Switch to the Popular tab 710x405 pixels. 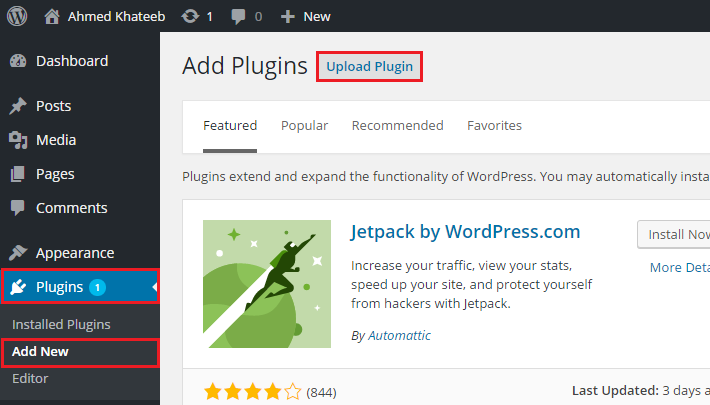pyautogui.click(x=304, y=125)
